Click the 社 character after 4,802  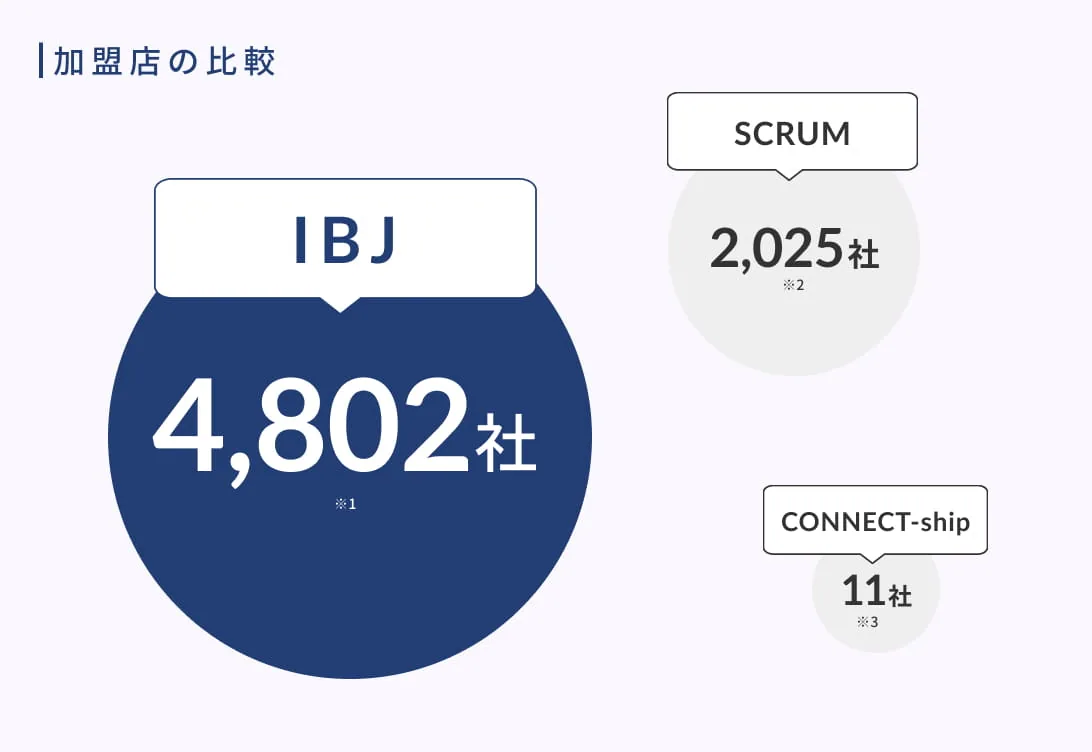(x=506, y=443)
